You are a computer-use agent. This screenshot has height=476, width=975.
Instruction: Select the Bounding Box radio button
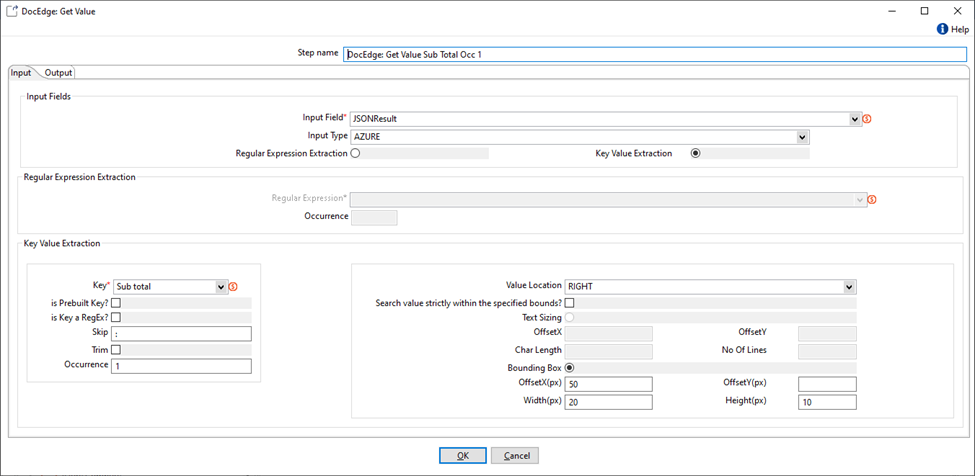[x=570, y=368]
